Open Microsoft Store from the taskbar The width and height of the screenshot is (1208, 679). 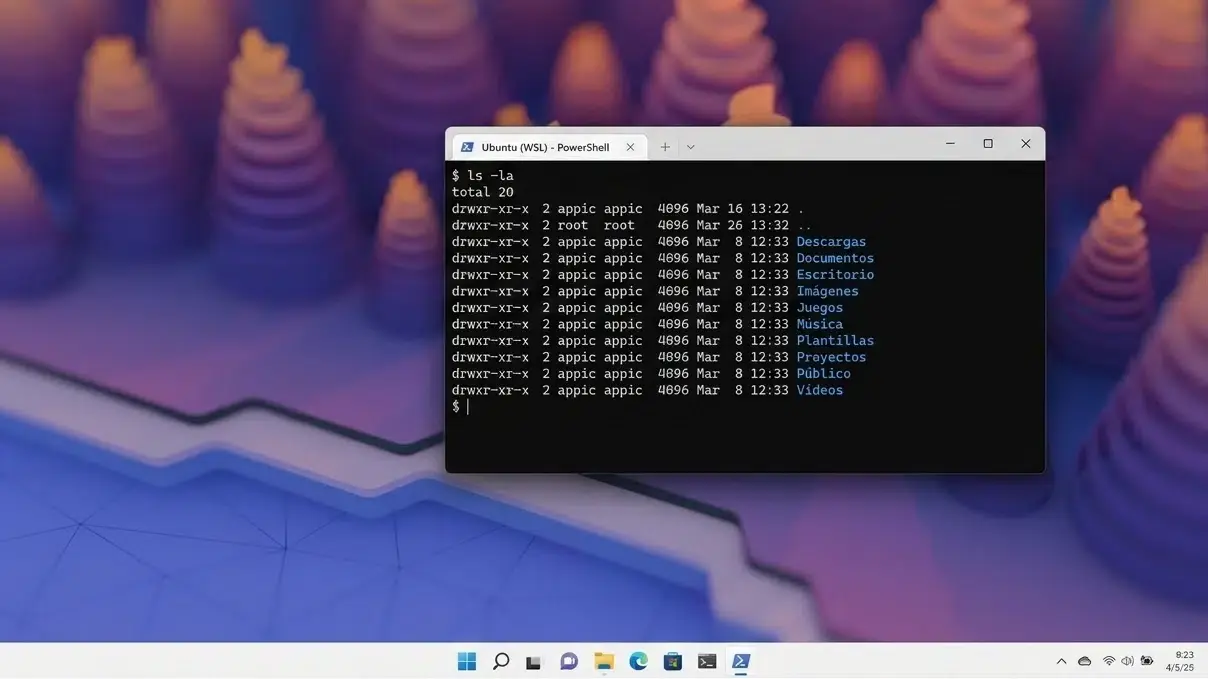click(673, 661)
